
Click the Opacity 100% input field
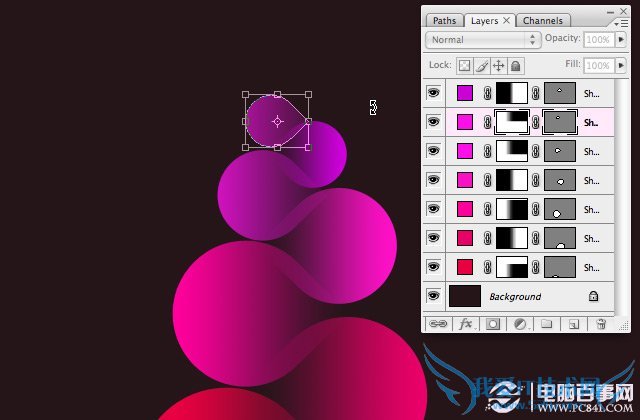pyautogui.click(x=598, y=40)
